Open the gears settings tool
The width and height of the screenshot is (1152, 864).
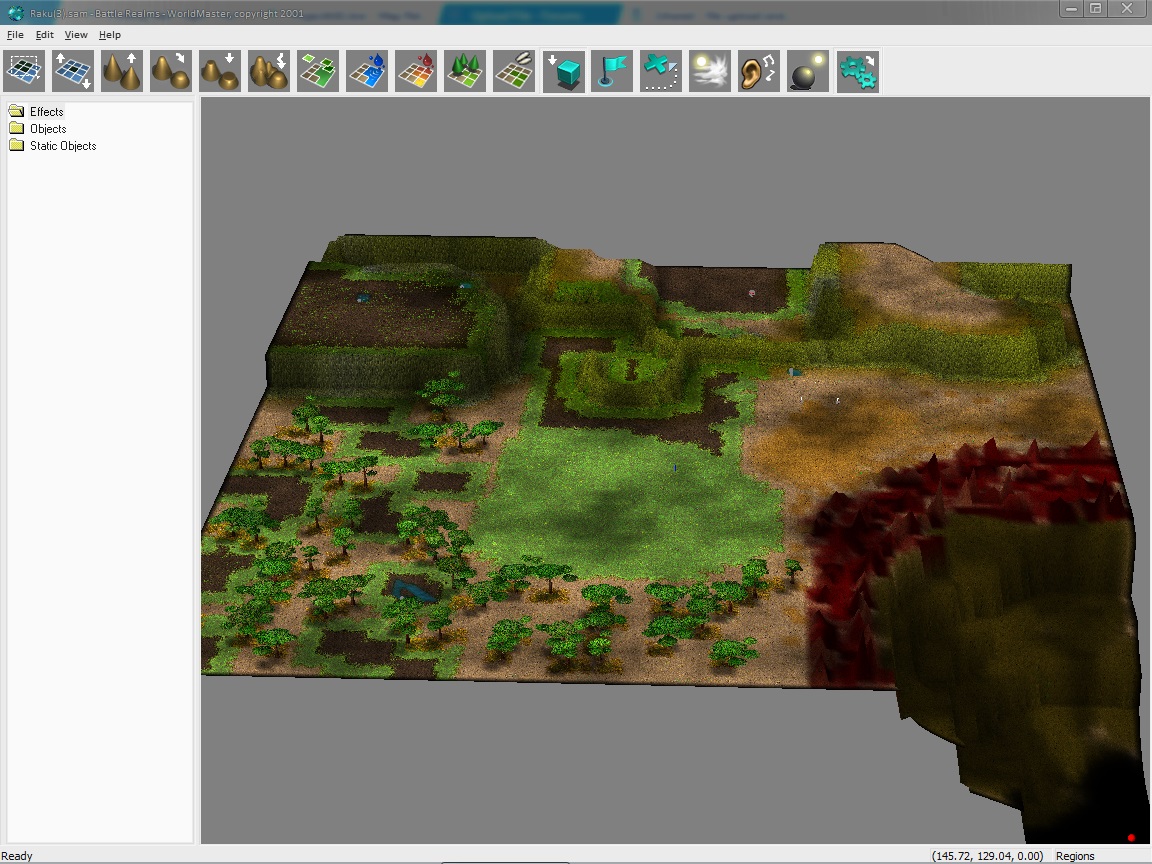(857, 71)
